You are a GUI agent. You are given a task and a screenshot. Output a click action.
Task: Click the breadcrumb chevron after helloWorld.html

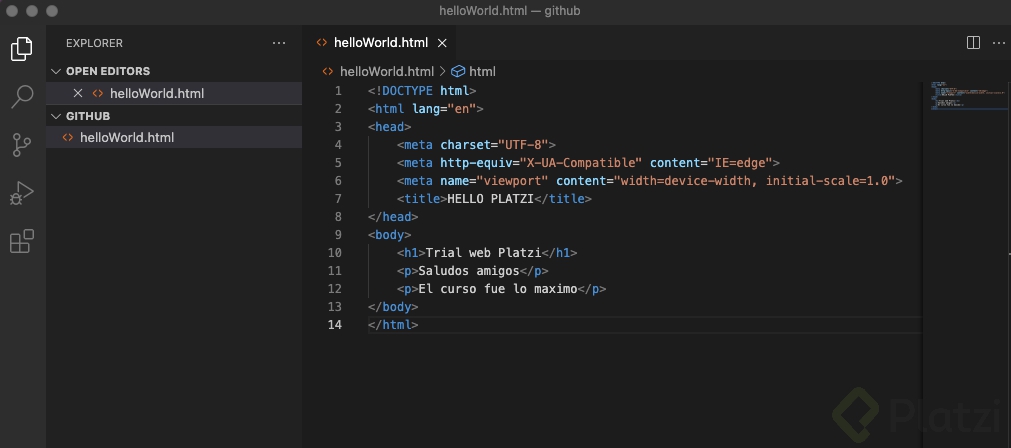click(x=442, y=71)
